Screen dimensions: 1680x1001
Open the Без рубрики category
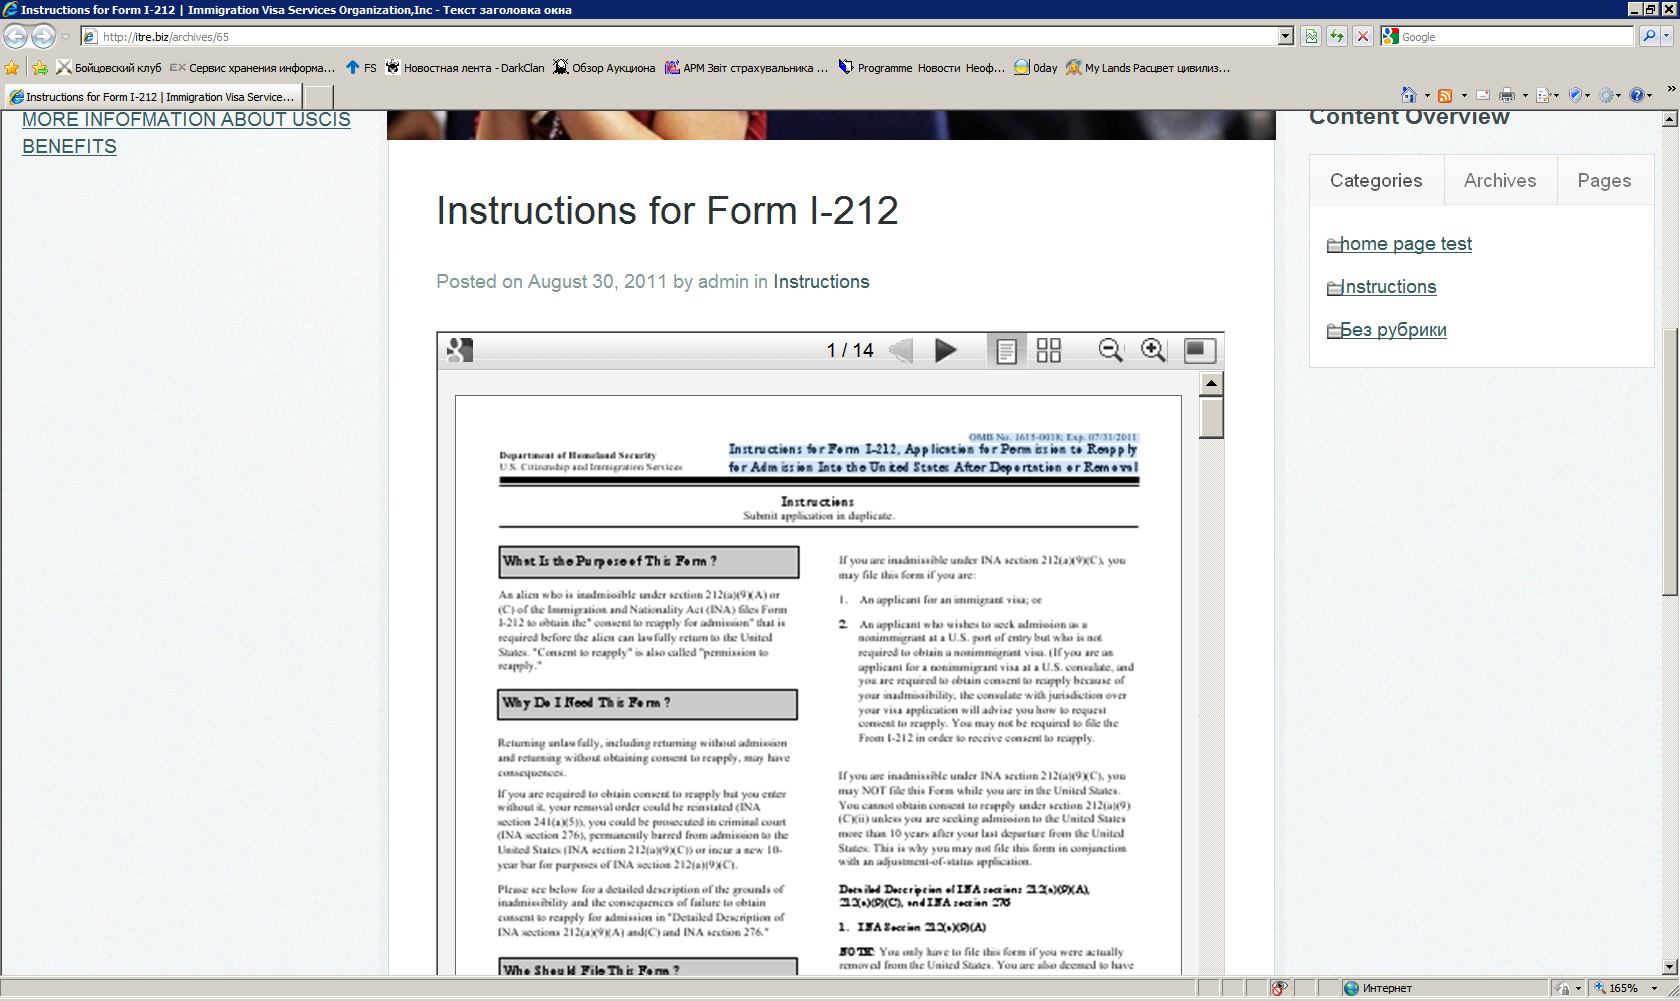click(x=1393, y=330)
